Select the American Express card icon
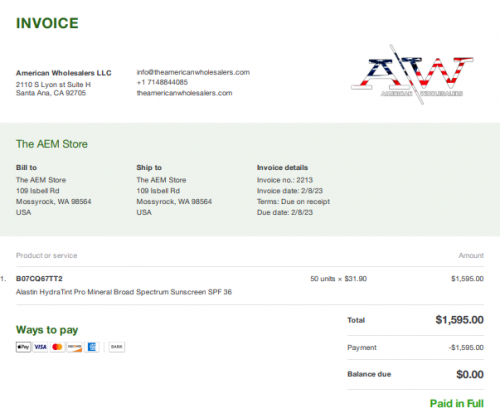 pyautogui.click(x=92, y=347)
